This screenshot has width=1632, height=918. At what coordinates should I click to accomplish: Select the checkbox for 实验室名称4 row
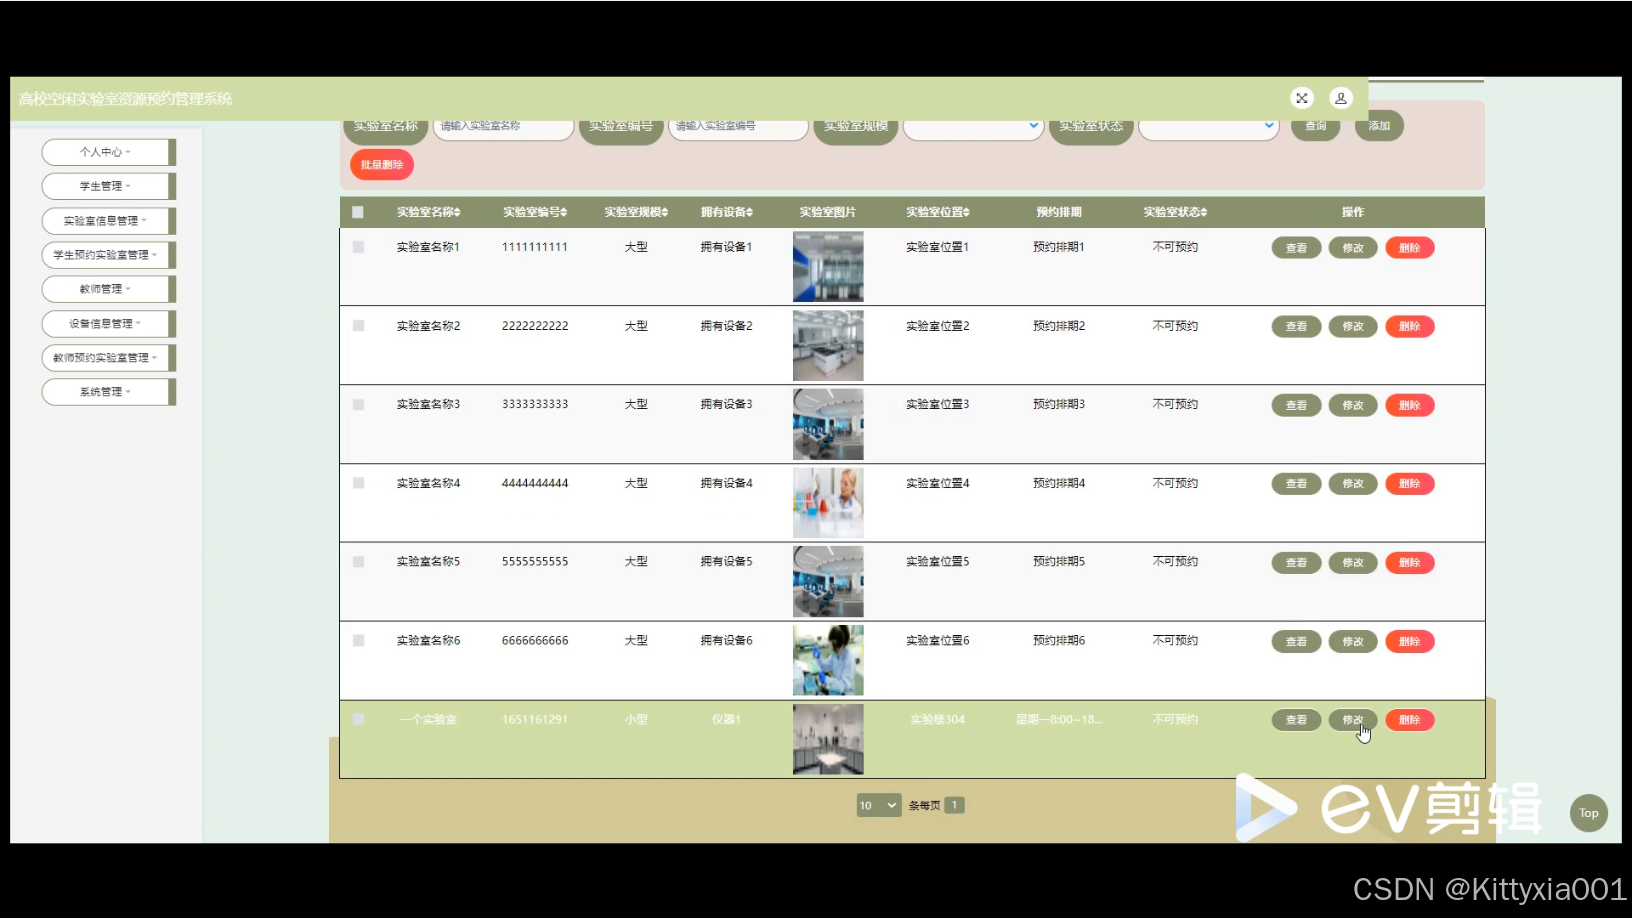click(x=358, y=483)
